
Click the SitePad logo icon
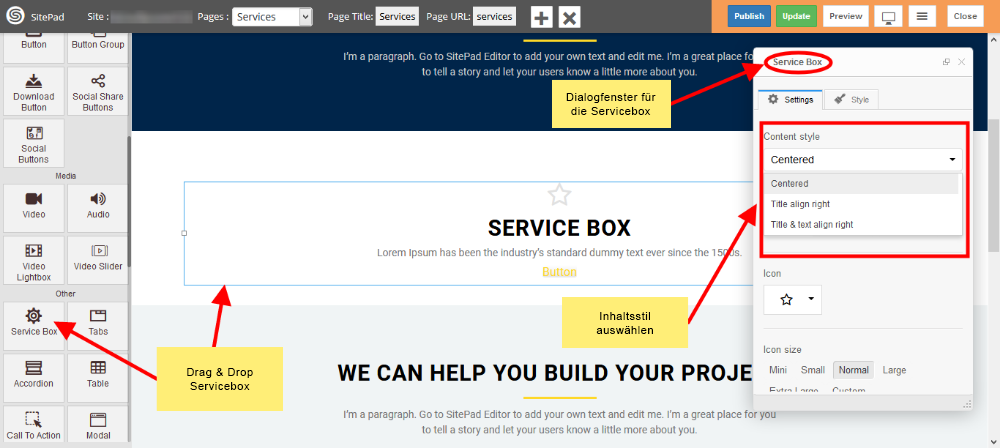15,17
